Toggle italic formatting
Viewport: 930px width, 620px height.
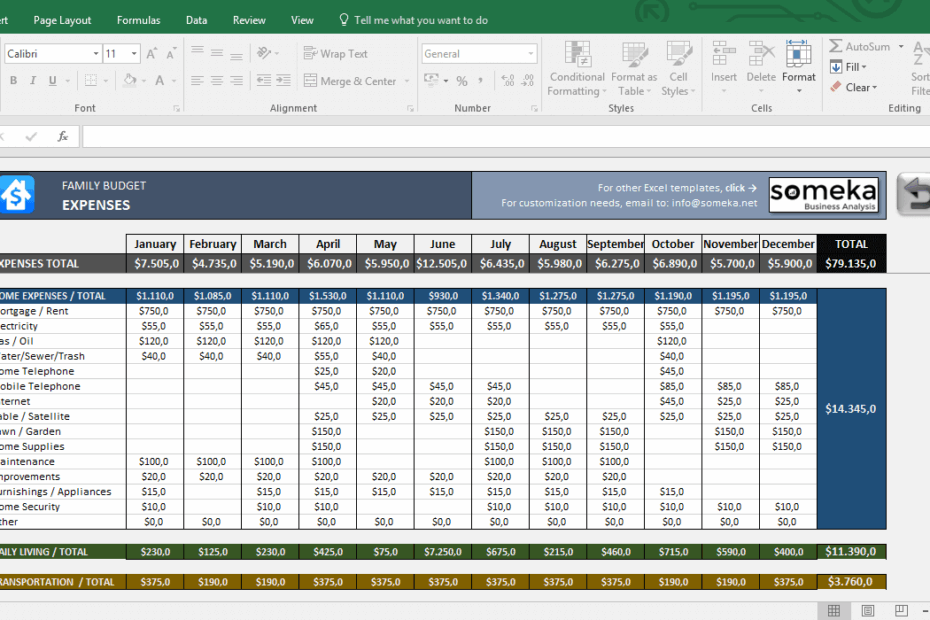point(31,80)
